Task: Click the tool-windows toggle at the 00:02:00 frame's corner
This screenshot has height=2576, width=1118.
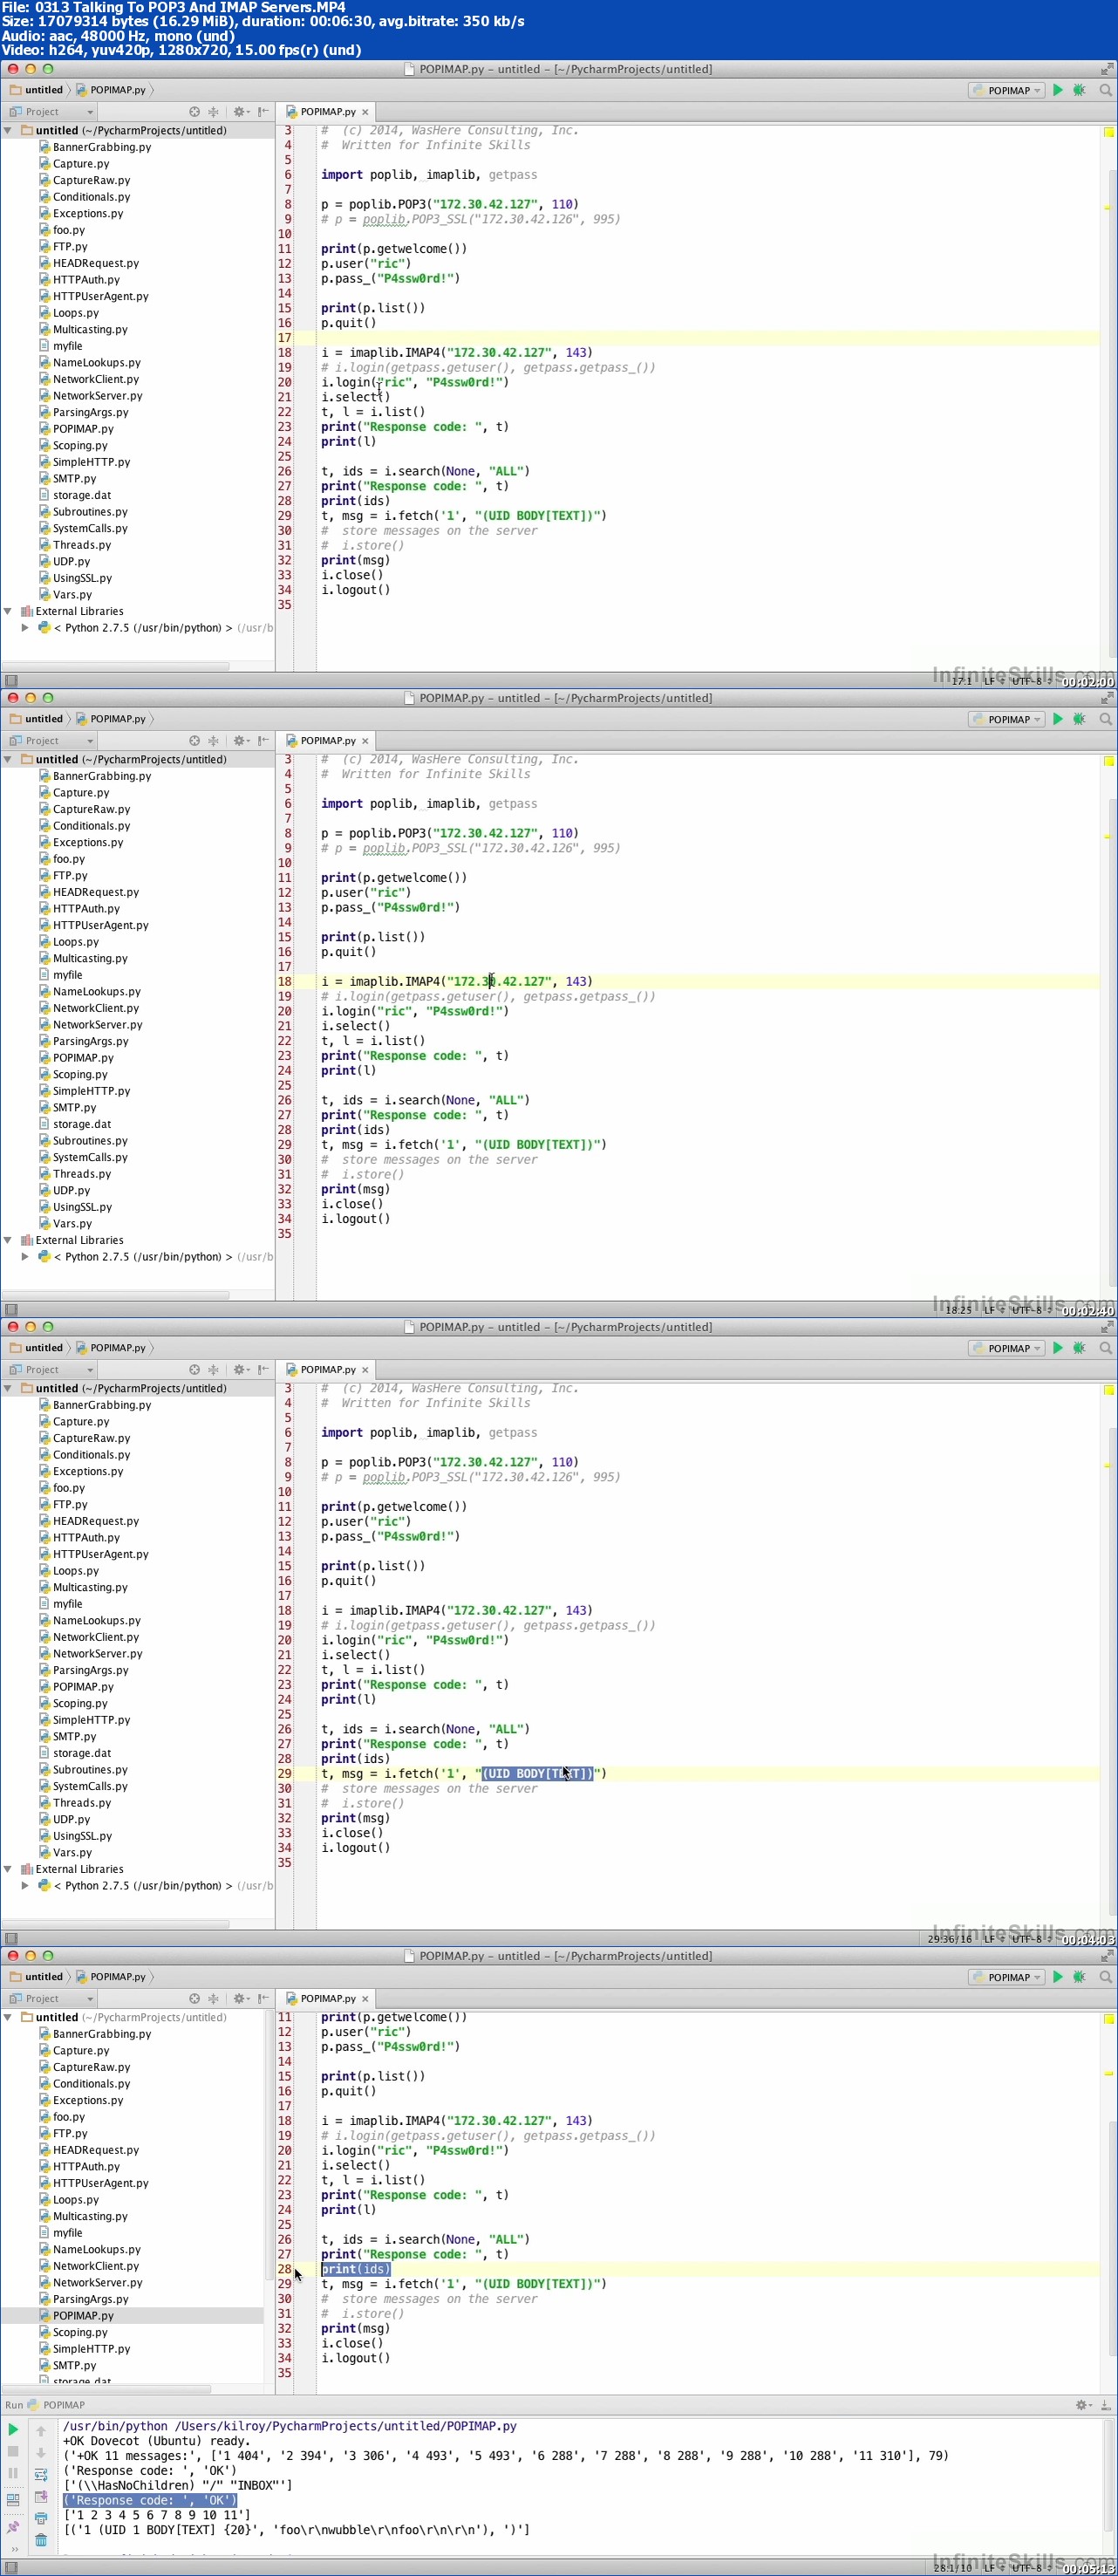Action: [x=11, y=680]
